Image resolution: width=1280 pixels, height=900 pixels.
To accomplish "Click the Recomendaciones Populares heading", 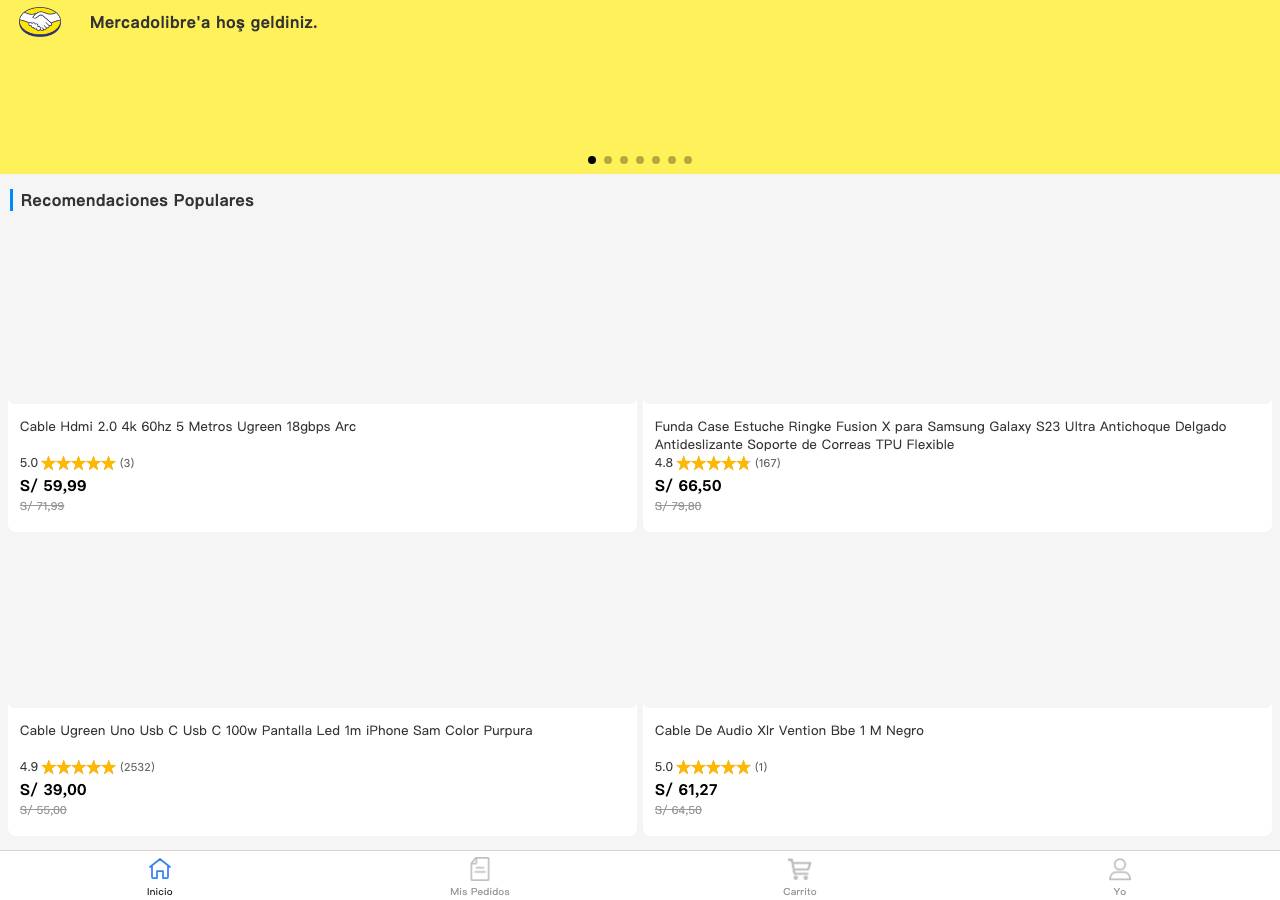I will click(137, 200).
